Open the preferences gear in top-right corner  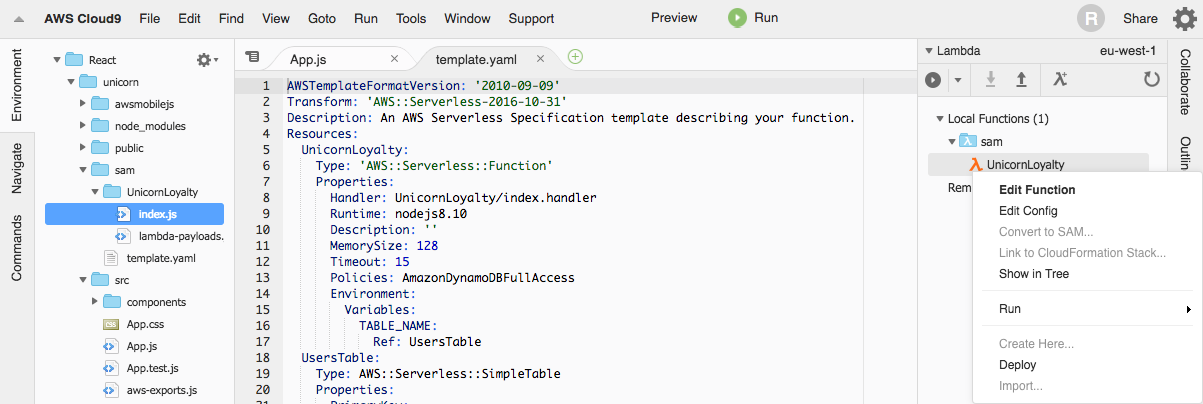(x=1183, y=18)
